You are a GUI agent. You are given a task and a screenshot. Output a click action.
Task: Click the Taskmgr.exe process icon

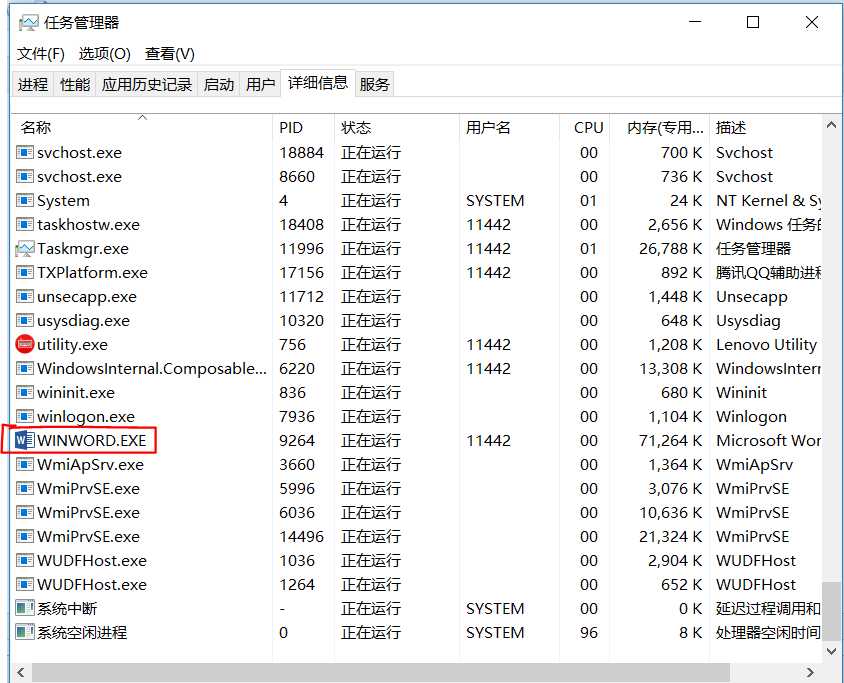click(x=25, y=249)
